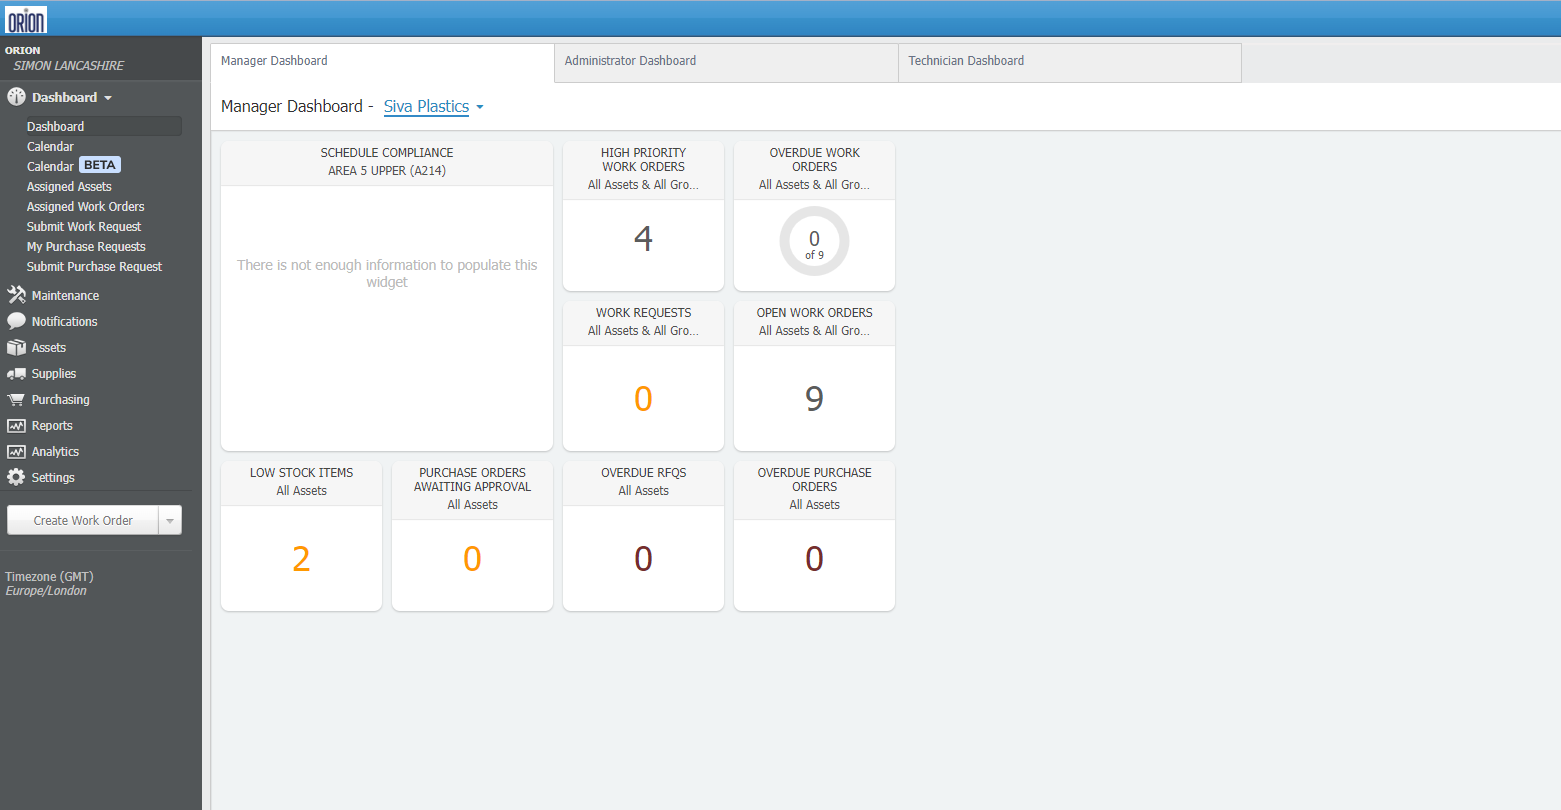Viewport: 1561px width, 810px height.
Task: Open the Create Work Order dropdown arrow
Action: (x=170, y=520)
